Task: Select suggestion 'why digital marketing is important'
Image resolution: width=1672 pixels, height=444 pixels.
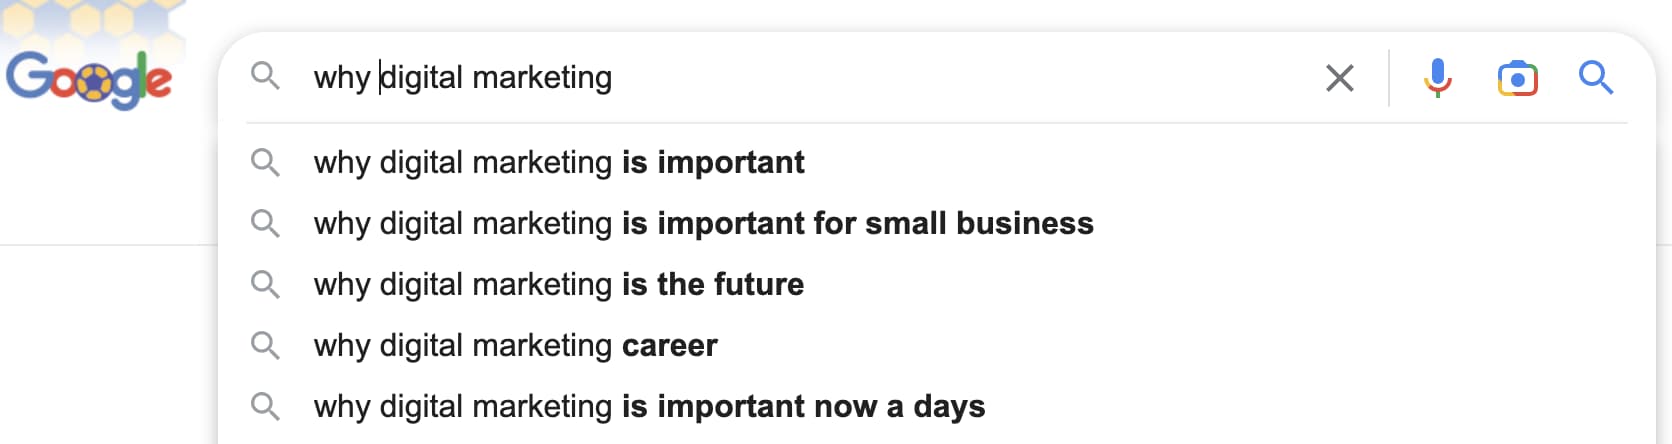Action: pyautogui.click(x=558, y=162)
